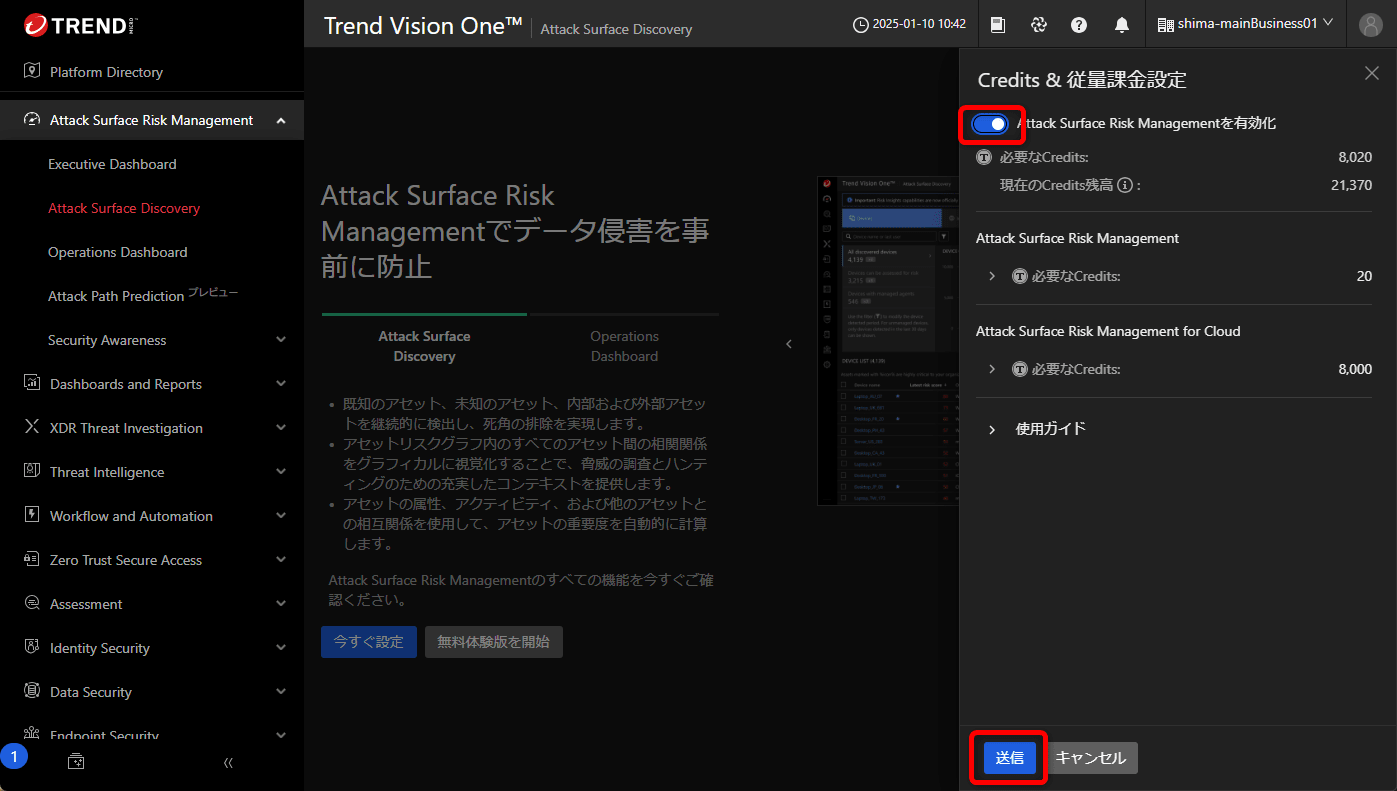Click the clock icon next to date
Viewport: 1397px width, 791px height.
860,24
